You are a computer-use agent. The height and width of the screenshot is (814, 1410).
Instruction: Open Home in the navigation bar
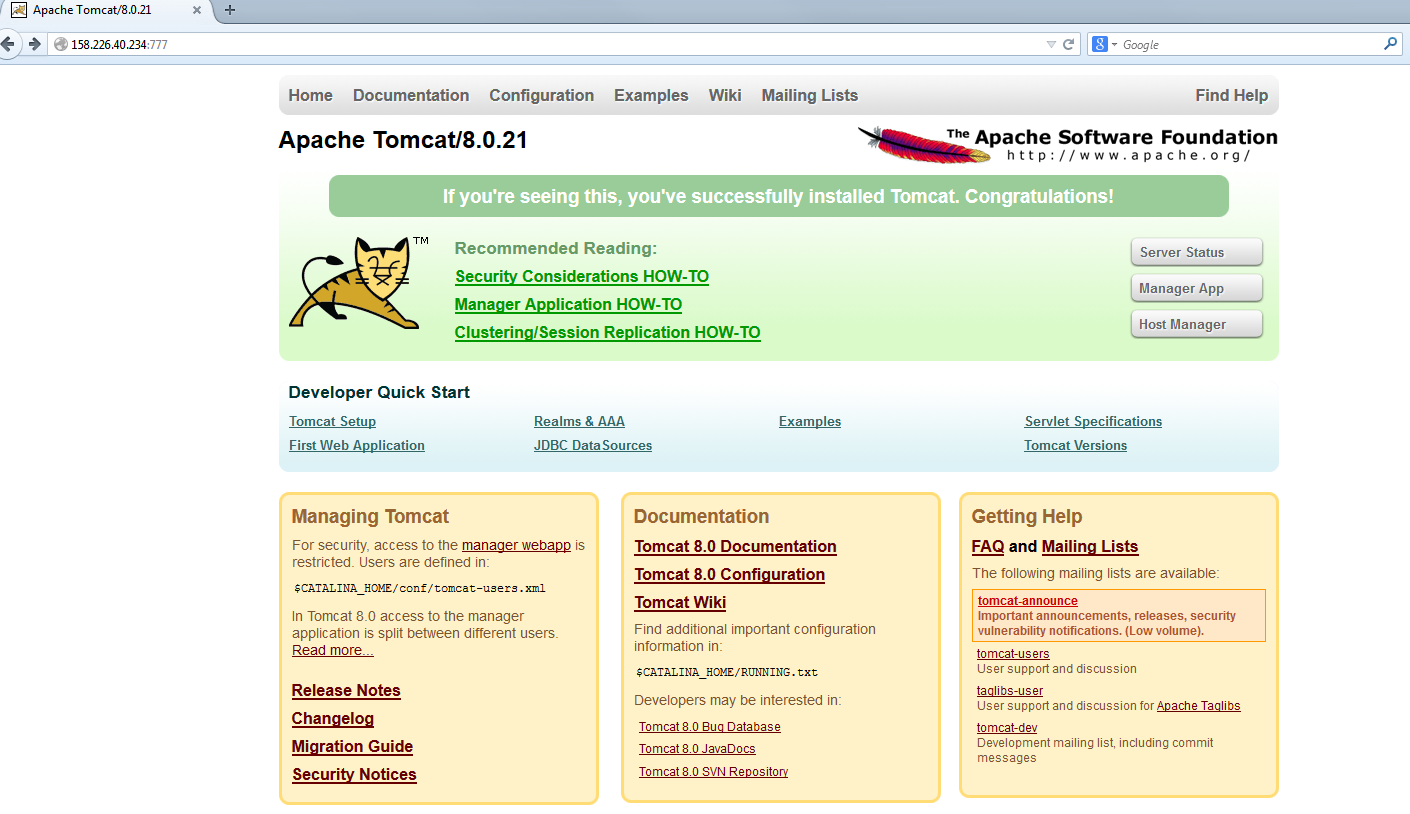click(310, 96)
